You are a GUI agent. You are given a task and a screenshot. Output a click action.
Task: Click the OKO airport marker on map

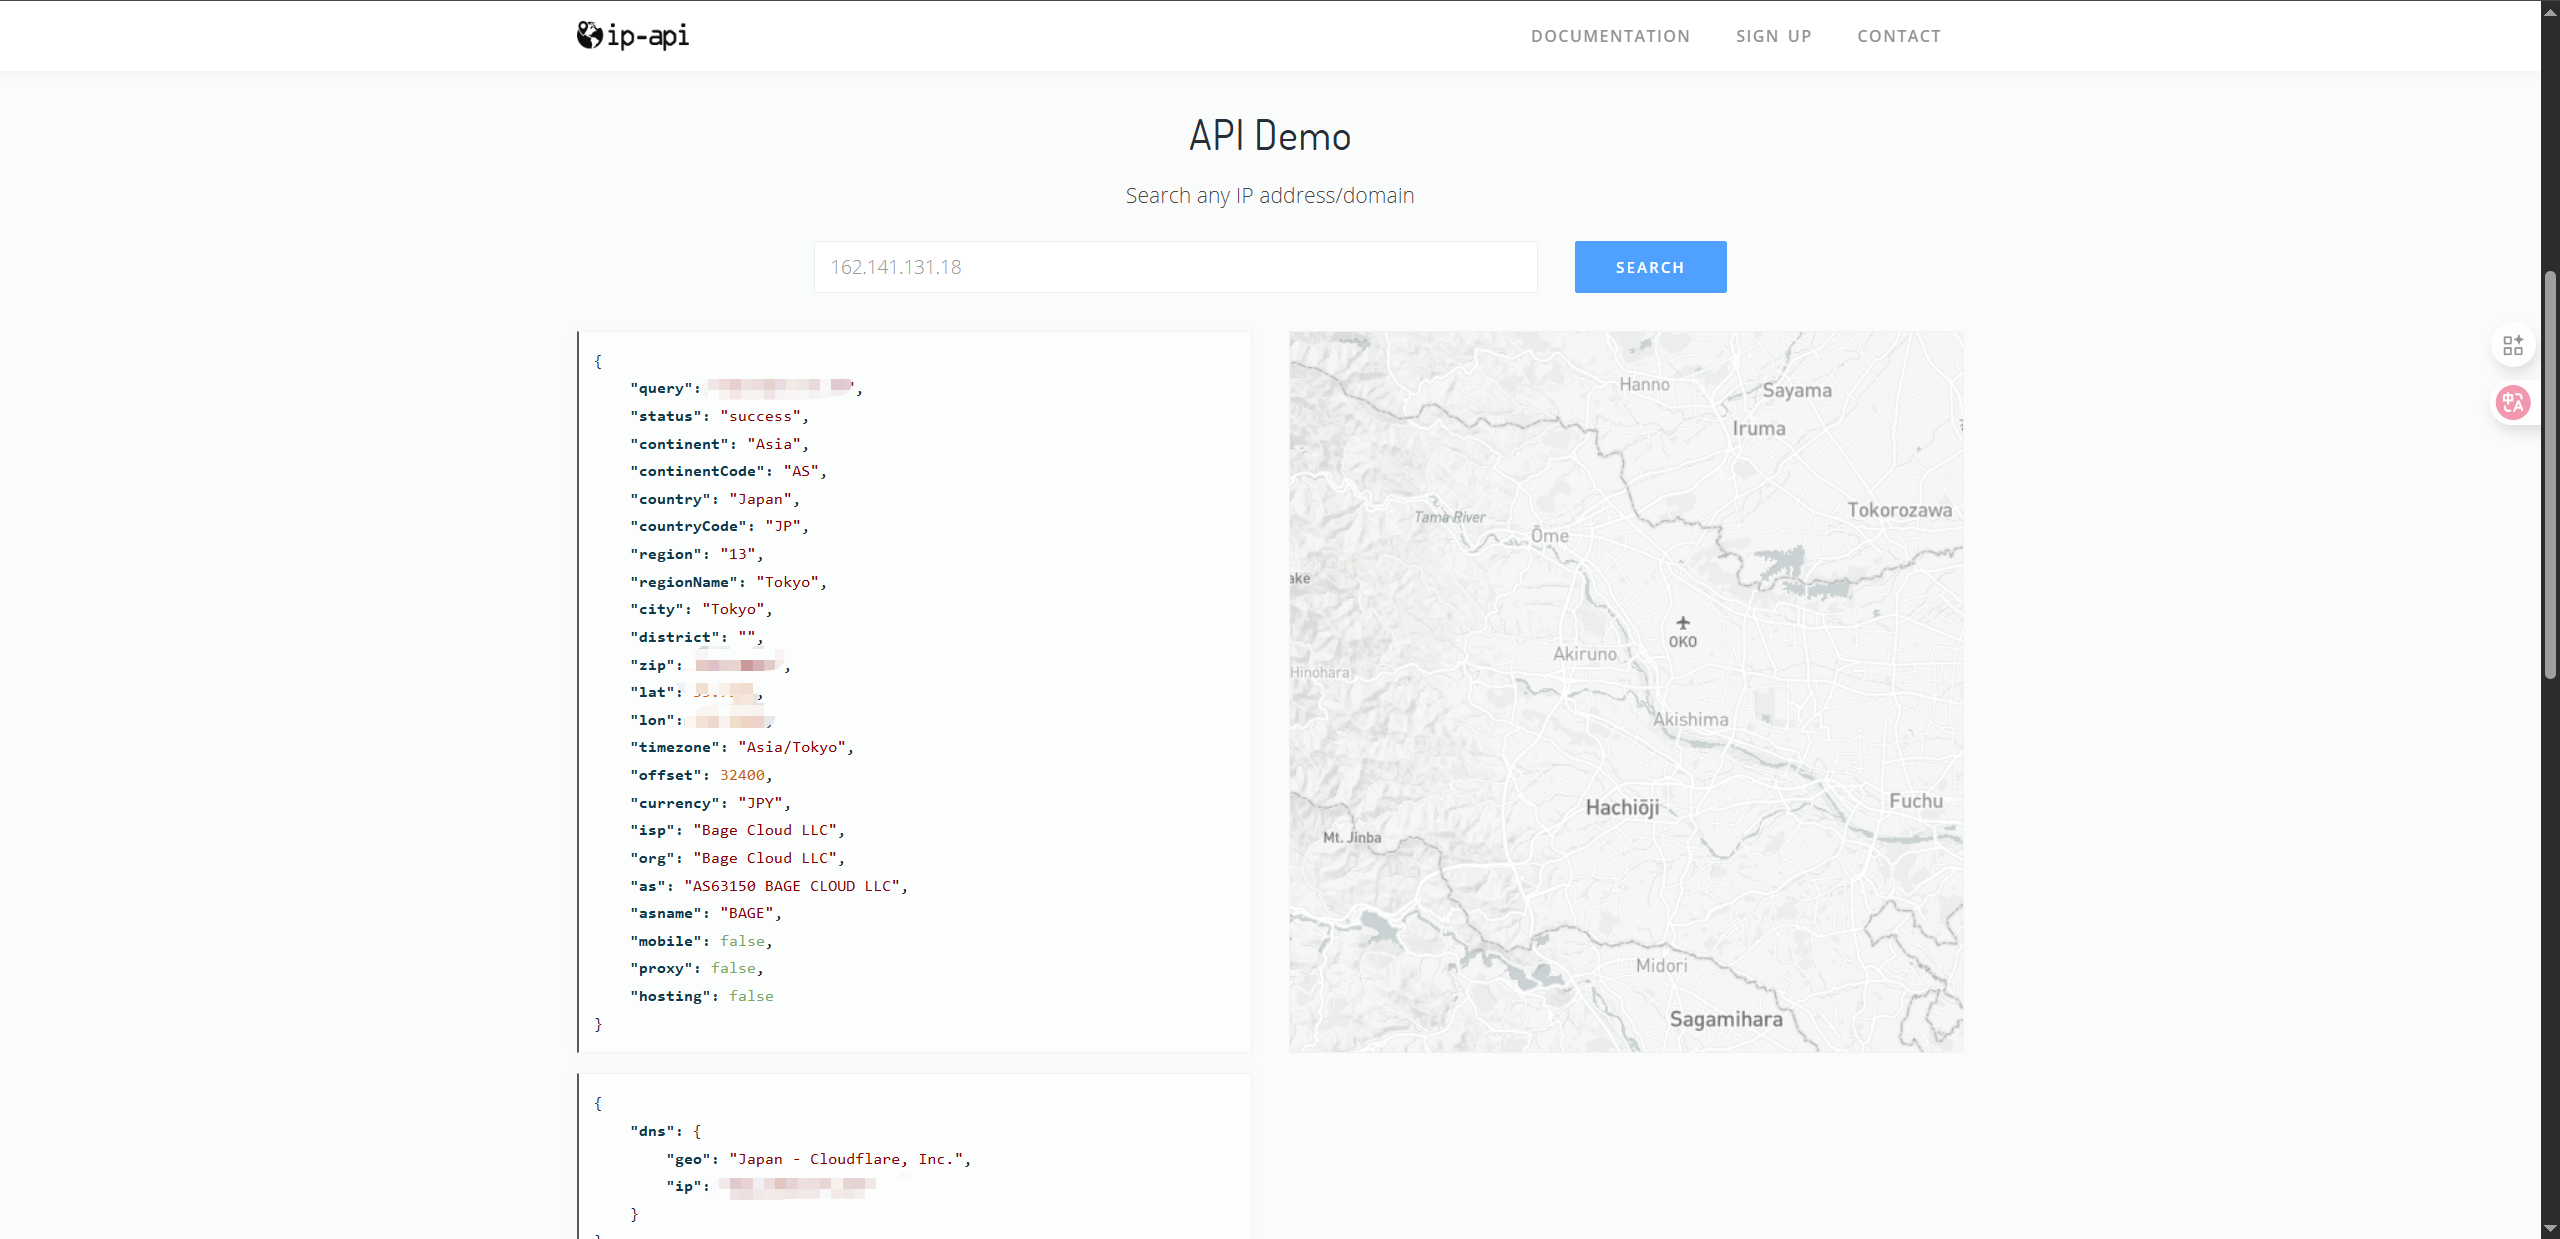(x=1683, y=623)
